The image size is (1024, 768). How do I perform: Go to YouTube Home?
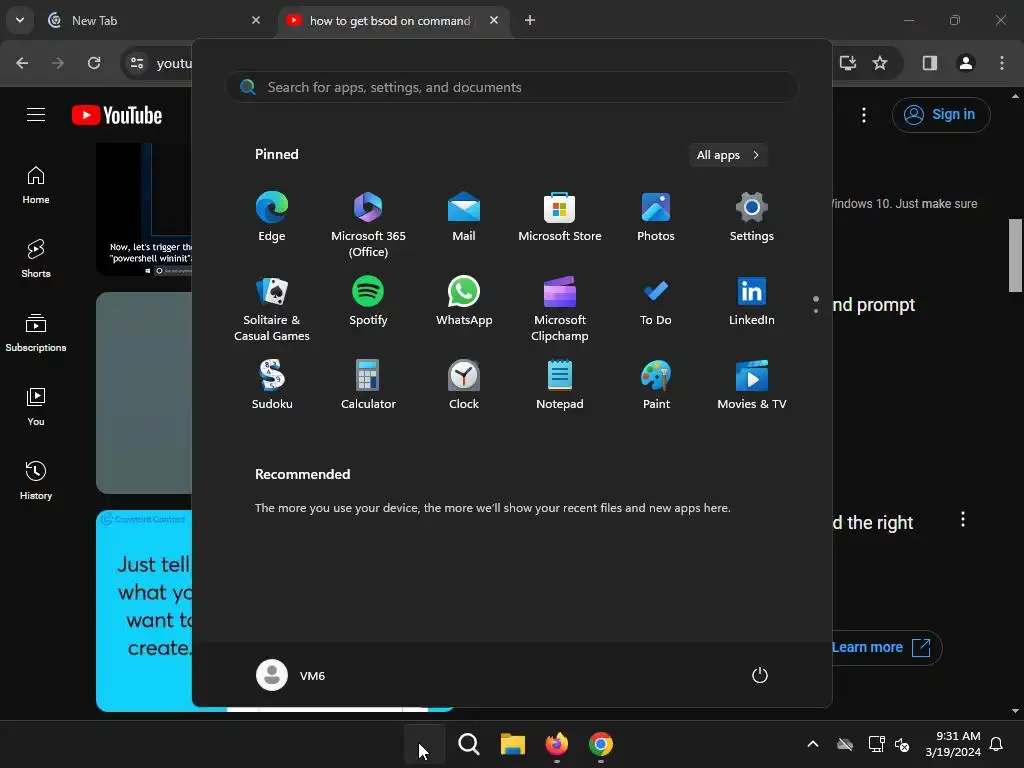36,185
